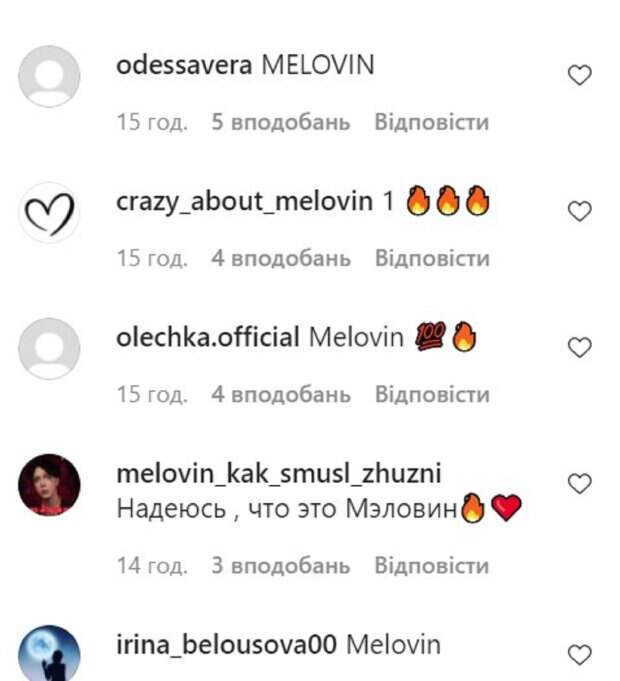
Task: View the 5 вподобань likes list
Action: [x=280, y=122]
